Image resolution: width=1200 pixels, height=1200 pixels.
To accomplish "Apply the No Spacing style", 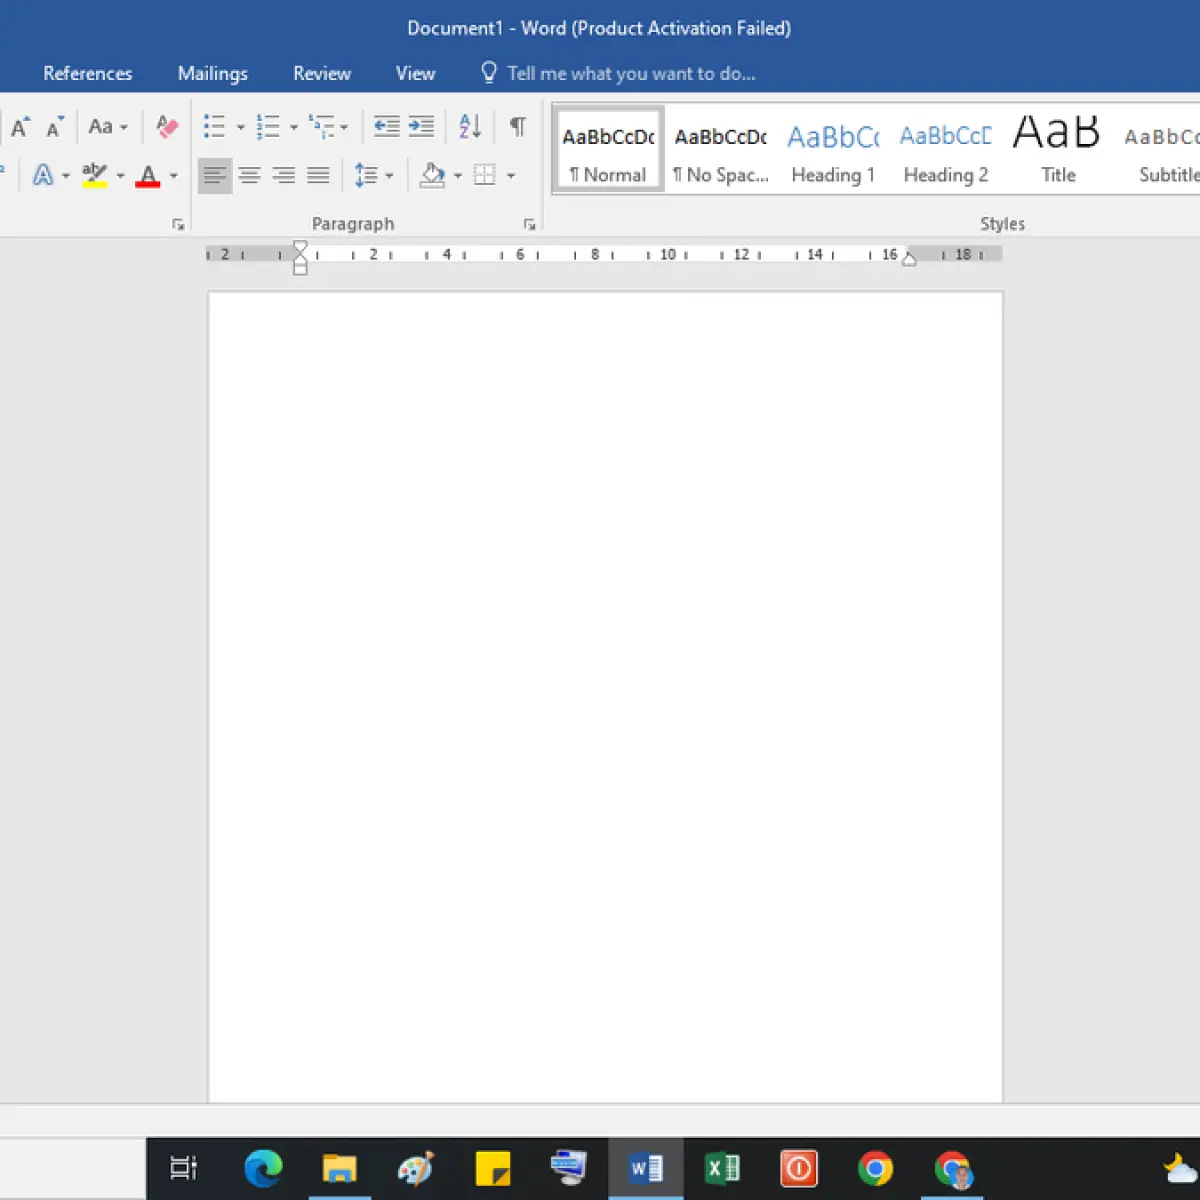I will coord(720,149).
